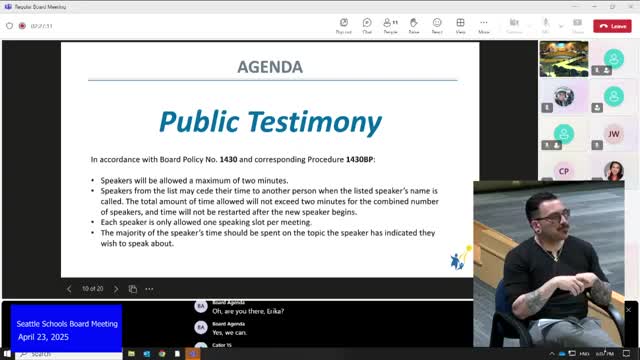
Task: Open the Windows notification center
Action: (x=627, y=353)
